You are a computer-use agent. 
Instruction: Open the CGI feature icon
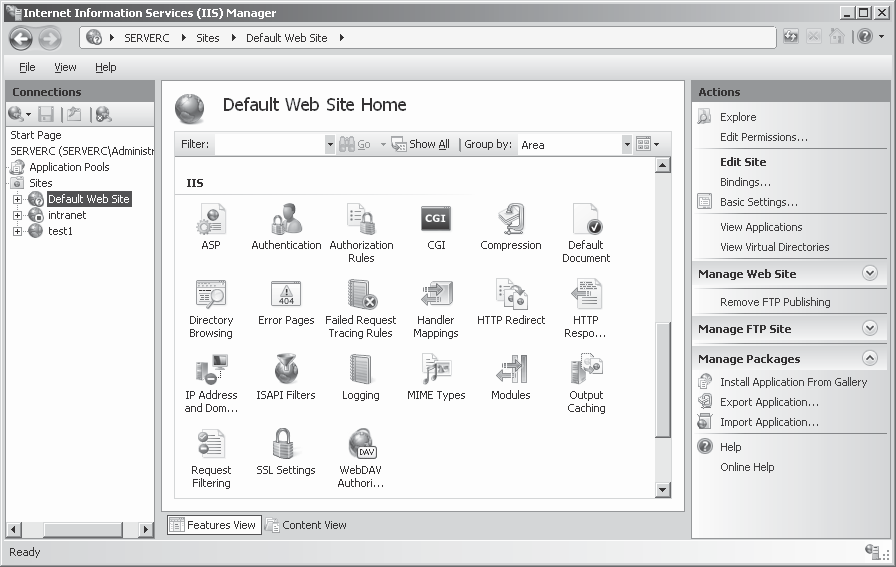pyautogui.click(x=436, y=227)
